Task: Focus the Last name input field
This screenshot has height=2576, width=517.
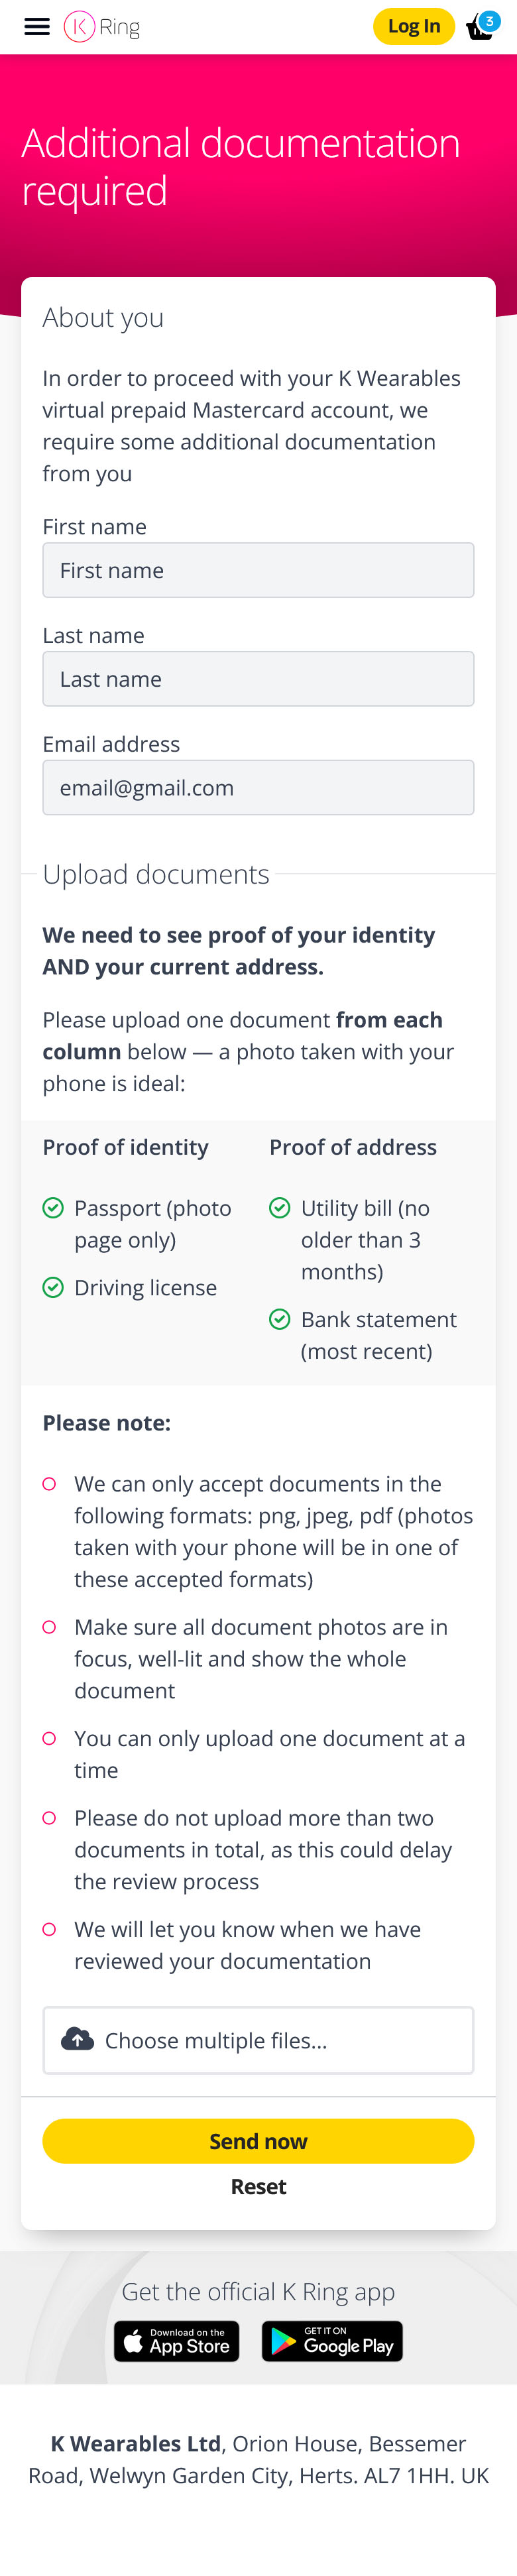Action: (x=258, y=679)
